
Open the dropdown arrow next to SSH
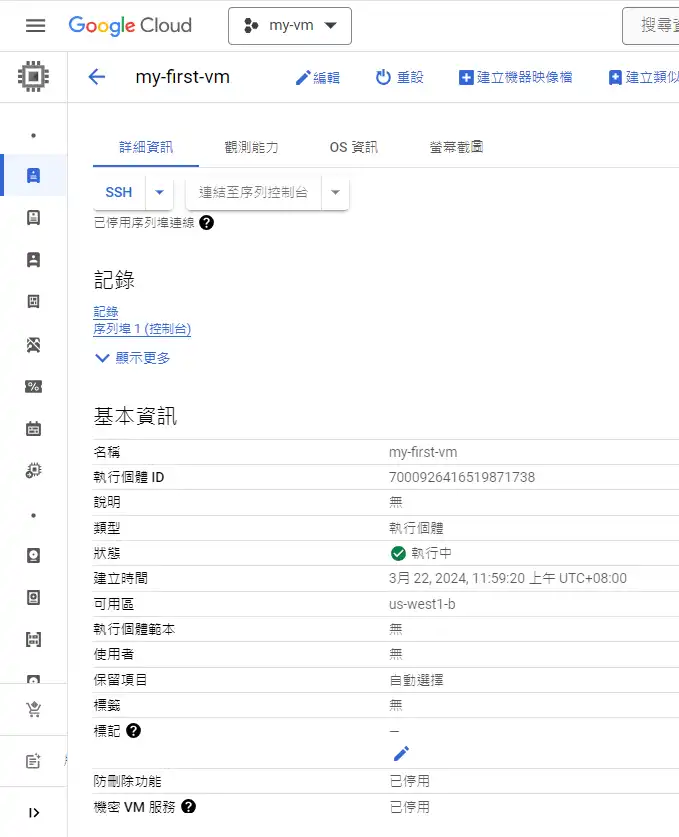click(x=160, y=192)
